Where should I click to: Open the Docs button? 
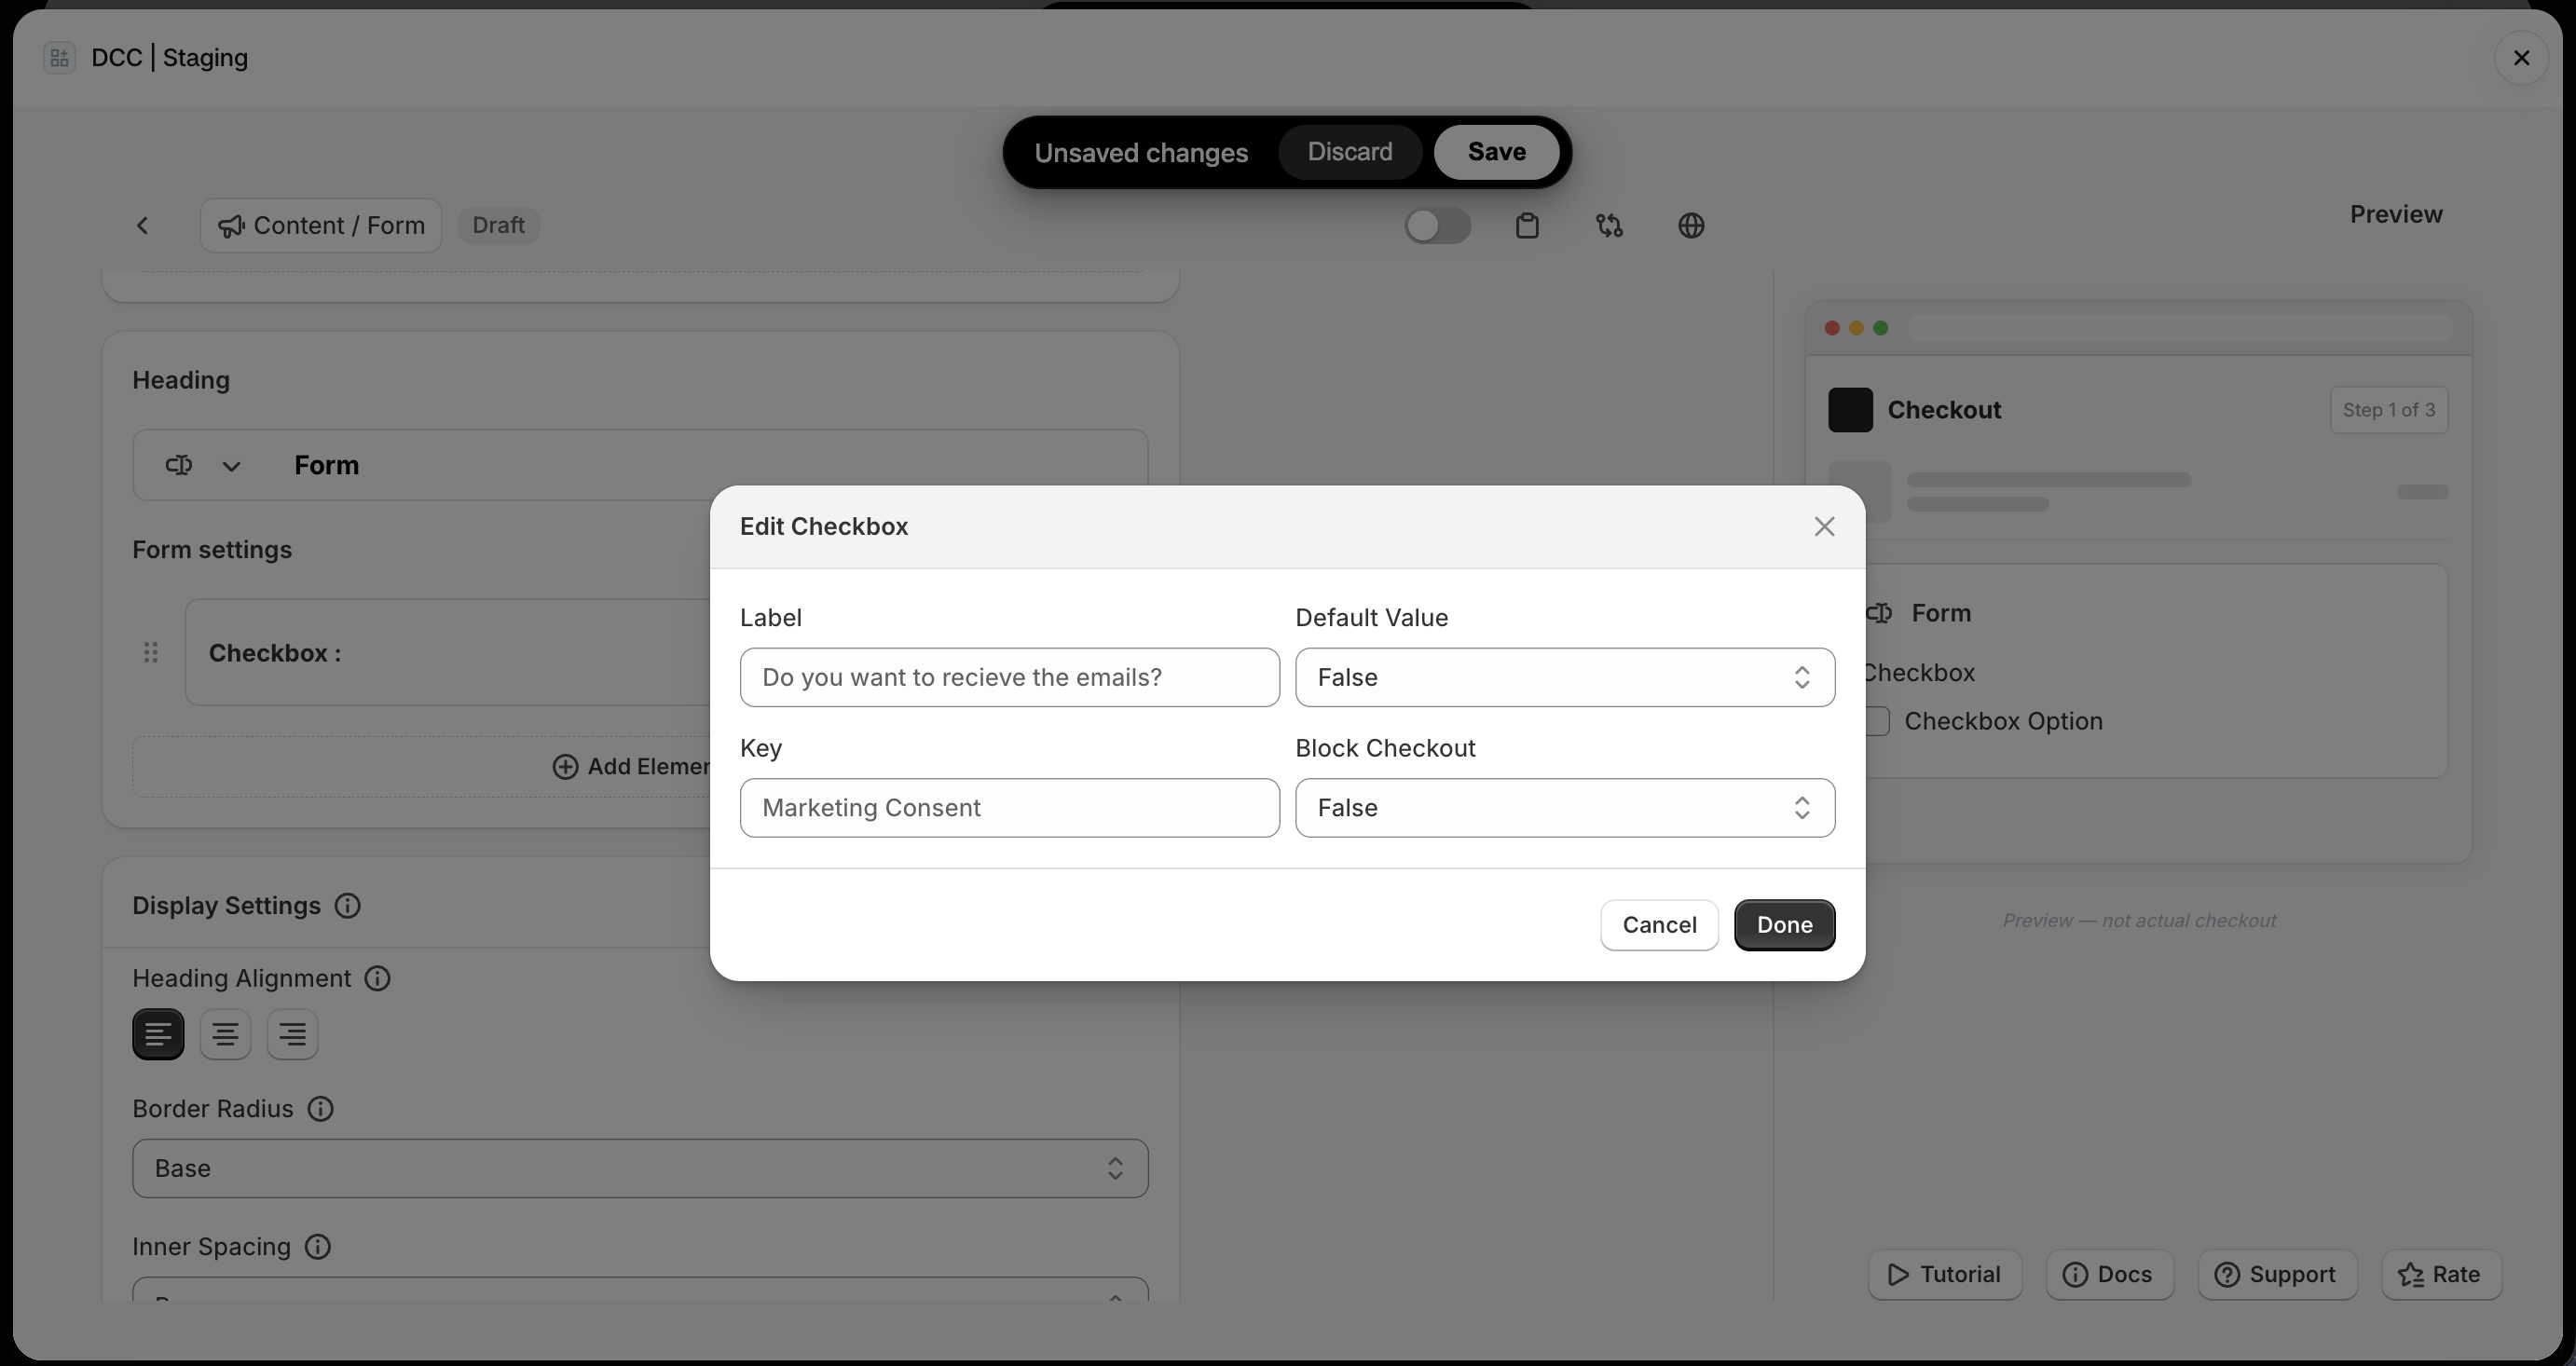pyautogui.click(x=2110, y=1275)
